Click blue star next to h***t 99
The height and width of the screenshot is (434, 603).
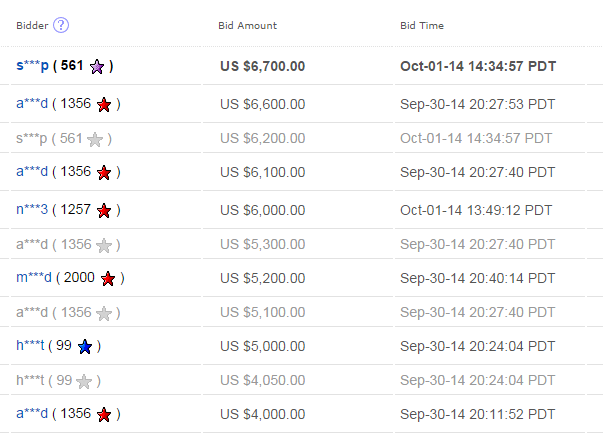85,347
